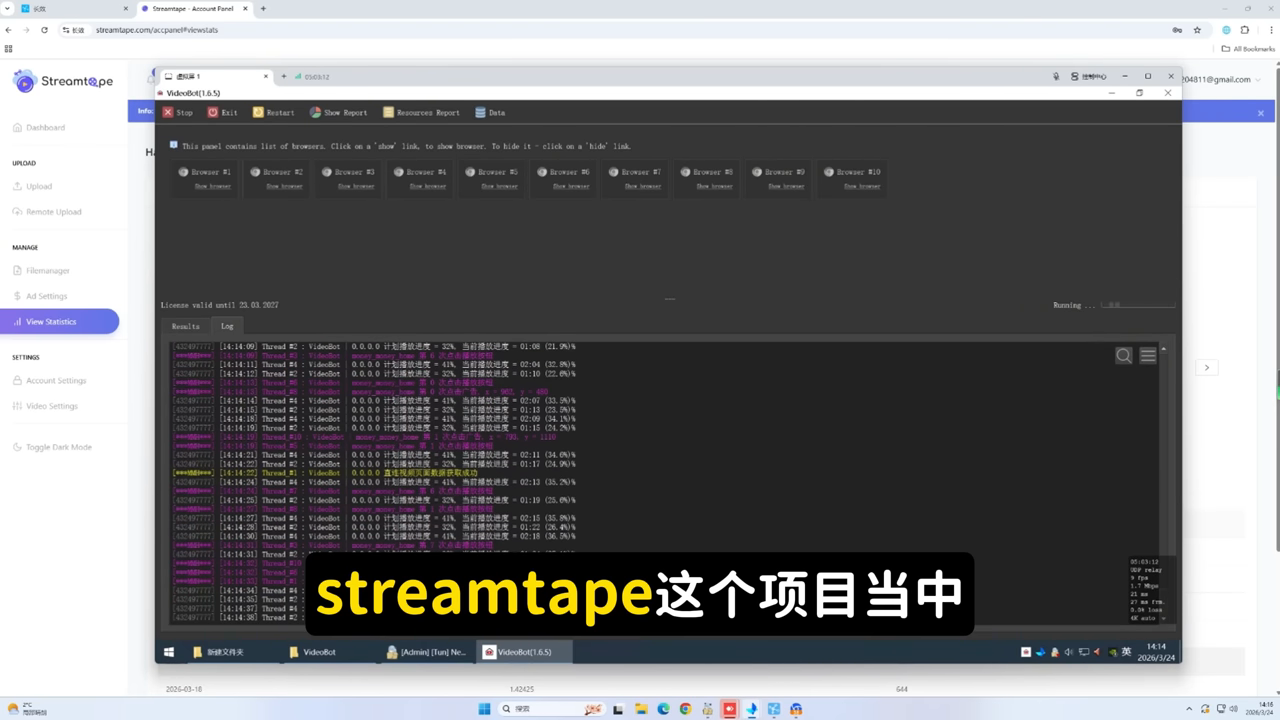This screenshot has height=720, width=1280.
Task: Open [Admin] [Tun] Ne... taskbar item
Action: tap(426, 652)
